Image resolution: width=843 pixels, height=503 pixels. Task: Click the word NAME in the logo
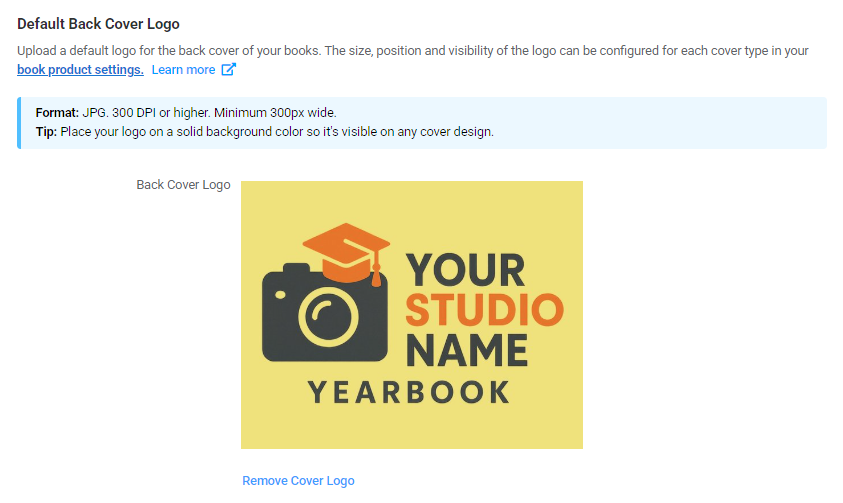467,350
